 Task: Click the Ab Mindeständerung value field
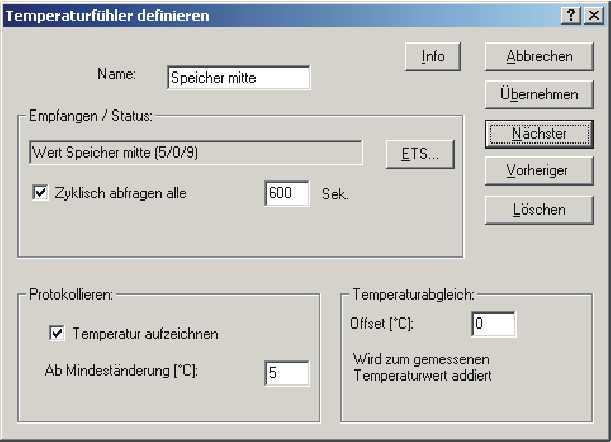pyautogui.click(x=287, y=373)
